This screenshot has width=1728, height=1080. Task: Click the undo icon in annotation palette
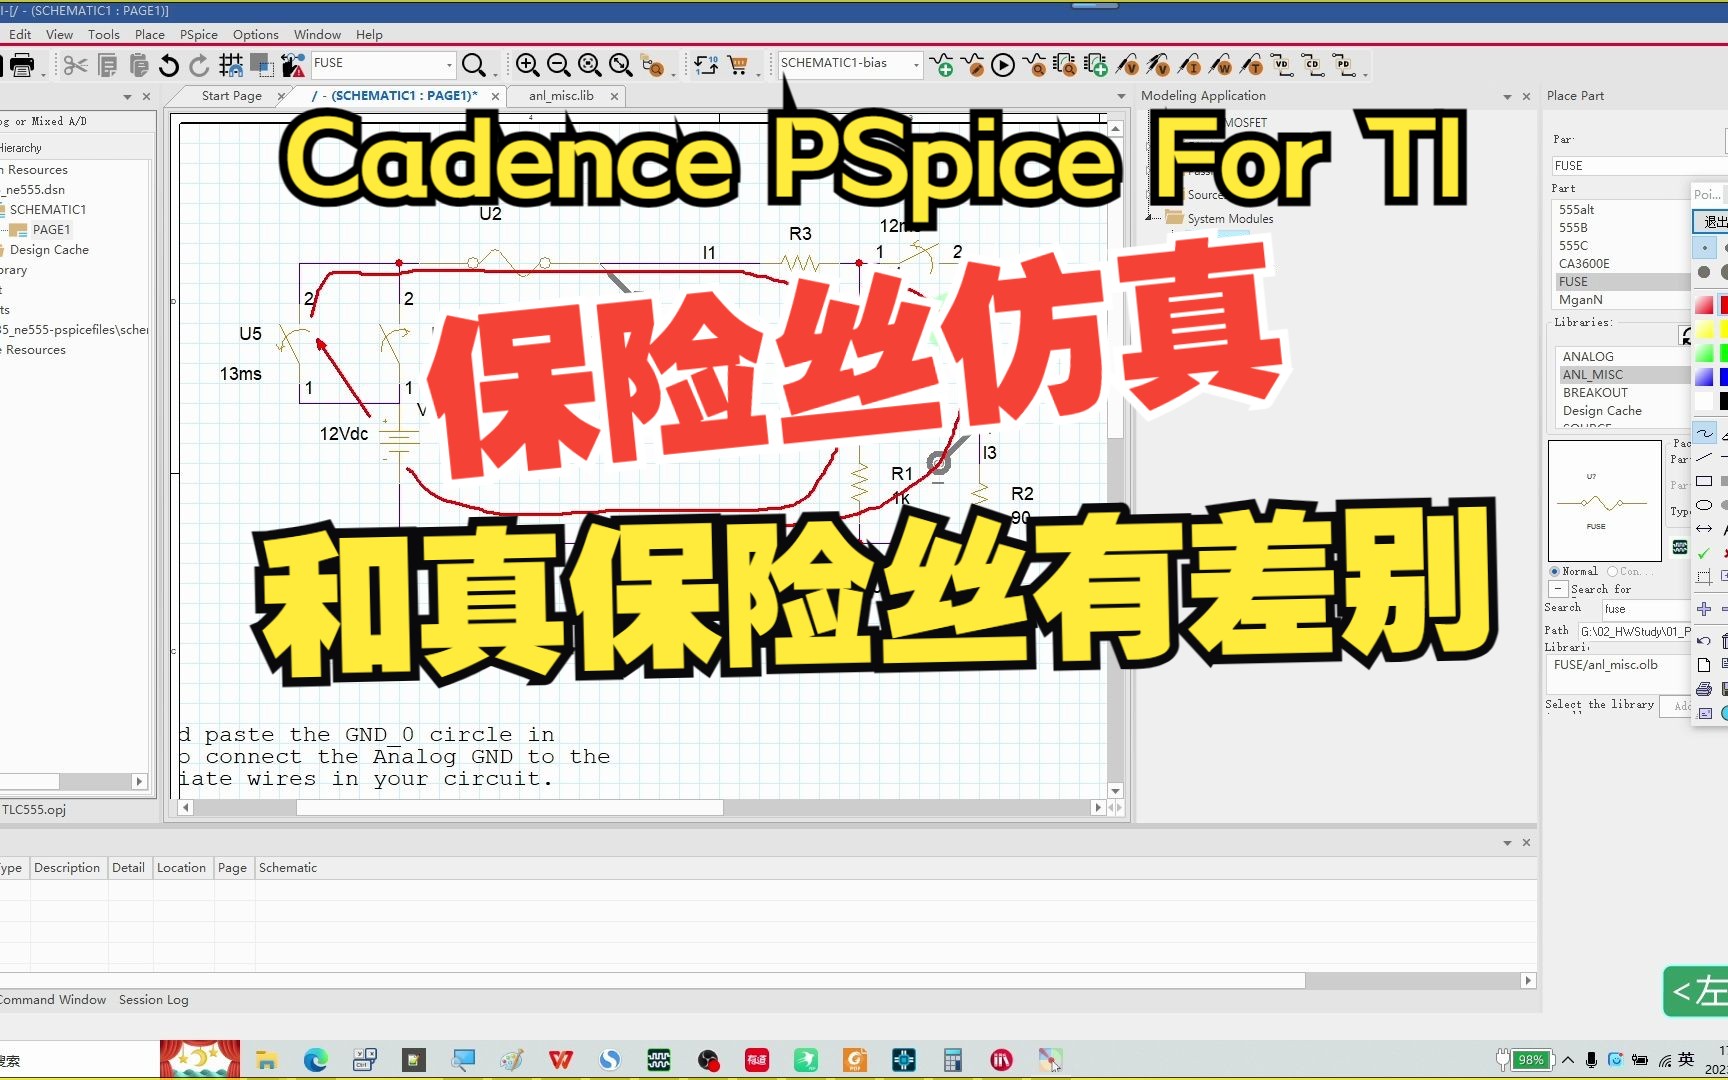1704,641
